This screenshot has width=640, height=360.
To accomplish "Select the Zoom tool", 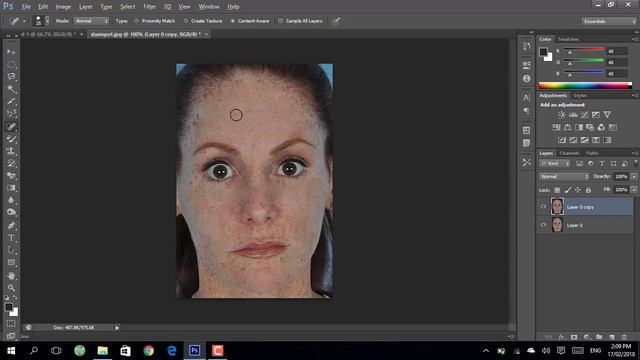I will 11,288.
